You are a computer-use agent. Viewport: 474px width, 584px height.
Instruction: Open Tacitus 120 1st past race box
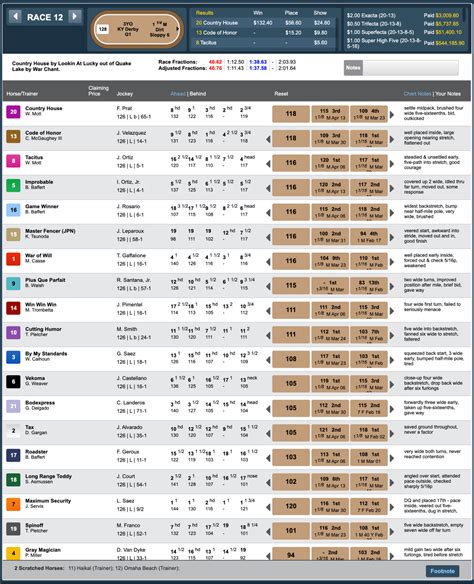click(330, 163)
